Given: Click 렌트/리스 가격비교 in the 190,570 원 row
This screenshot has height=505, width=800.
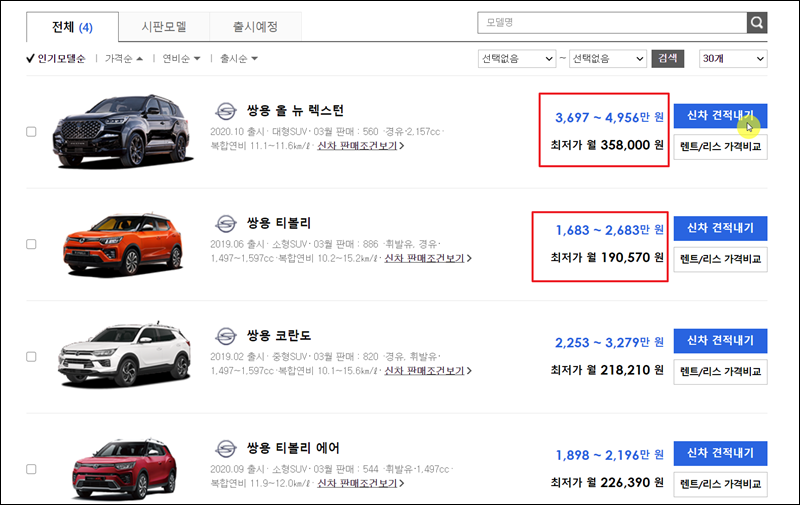Looking at the screenshot, I should (x=720, y=259).
